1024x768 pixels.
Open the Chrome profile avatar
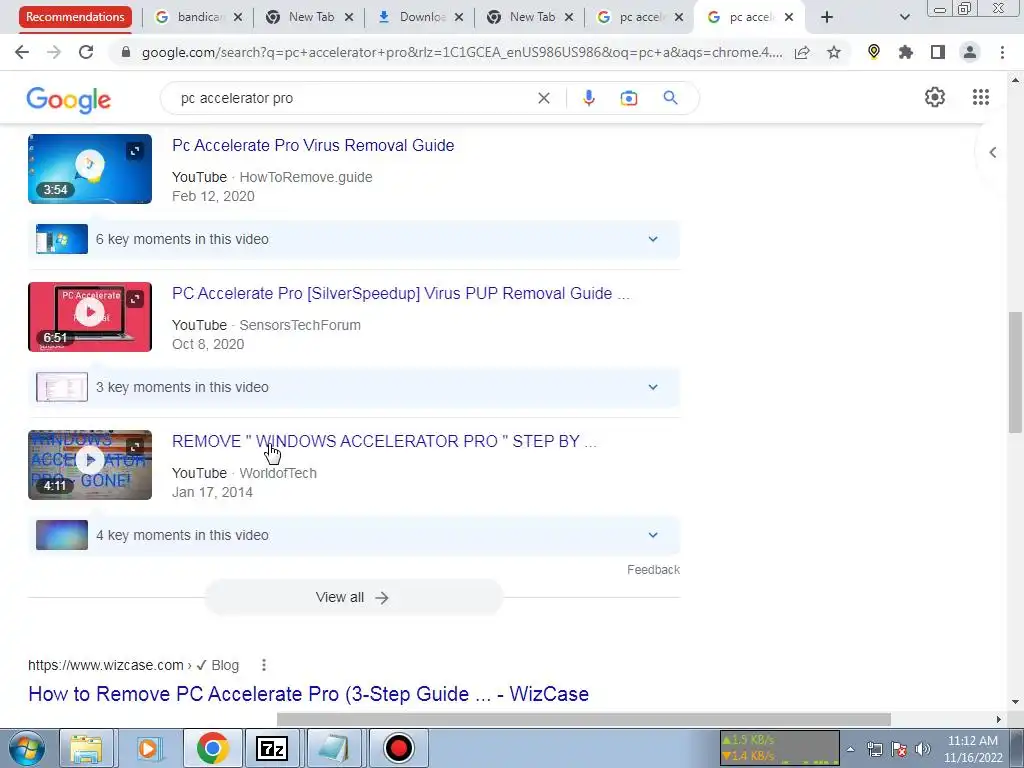(970, 52)
